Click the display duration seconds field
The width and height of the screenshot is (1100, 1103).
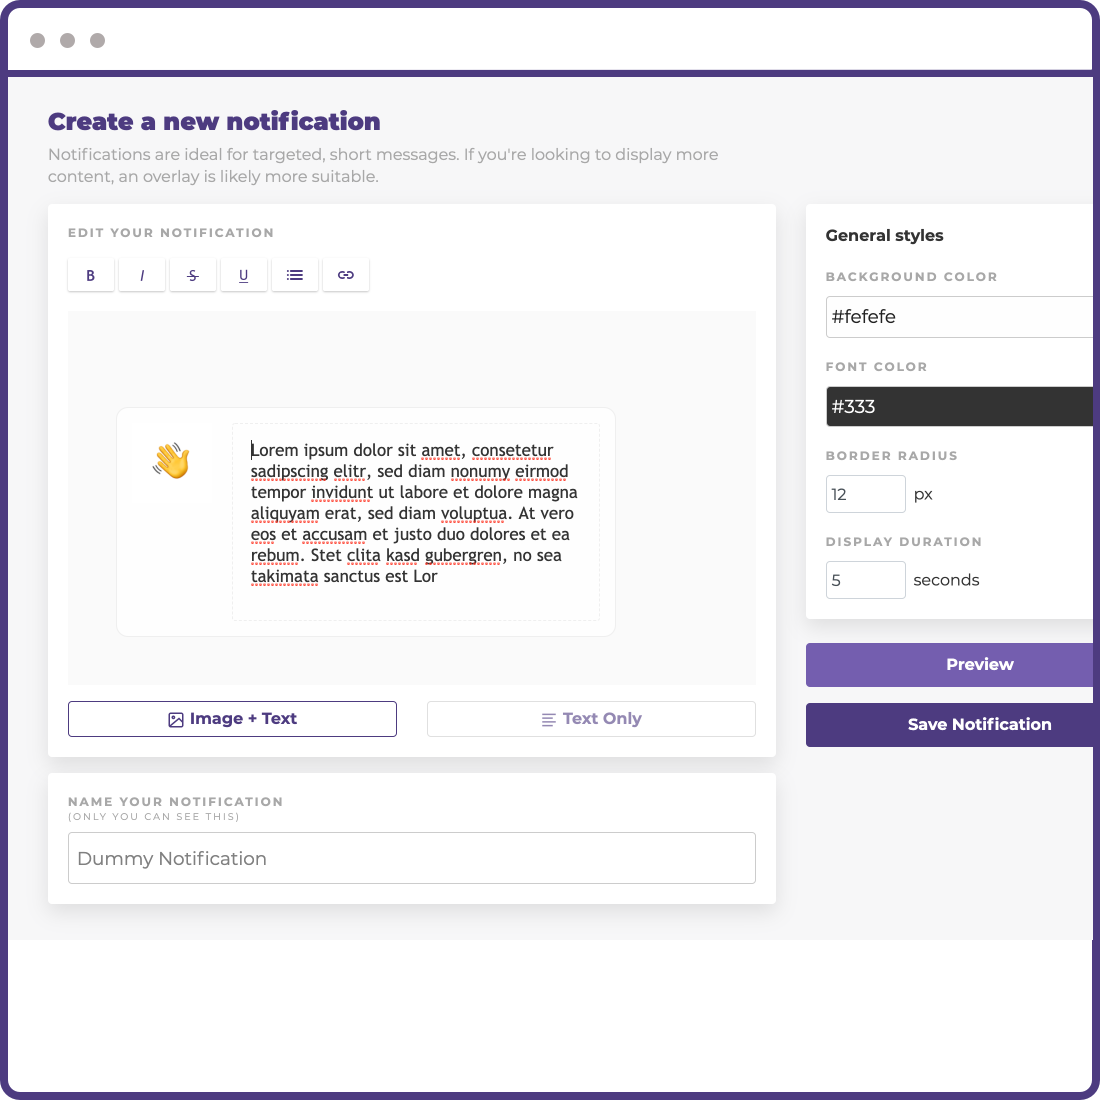click(x=865, y=580)
